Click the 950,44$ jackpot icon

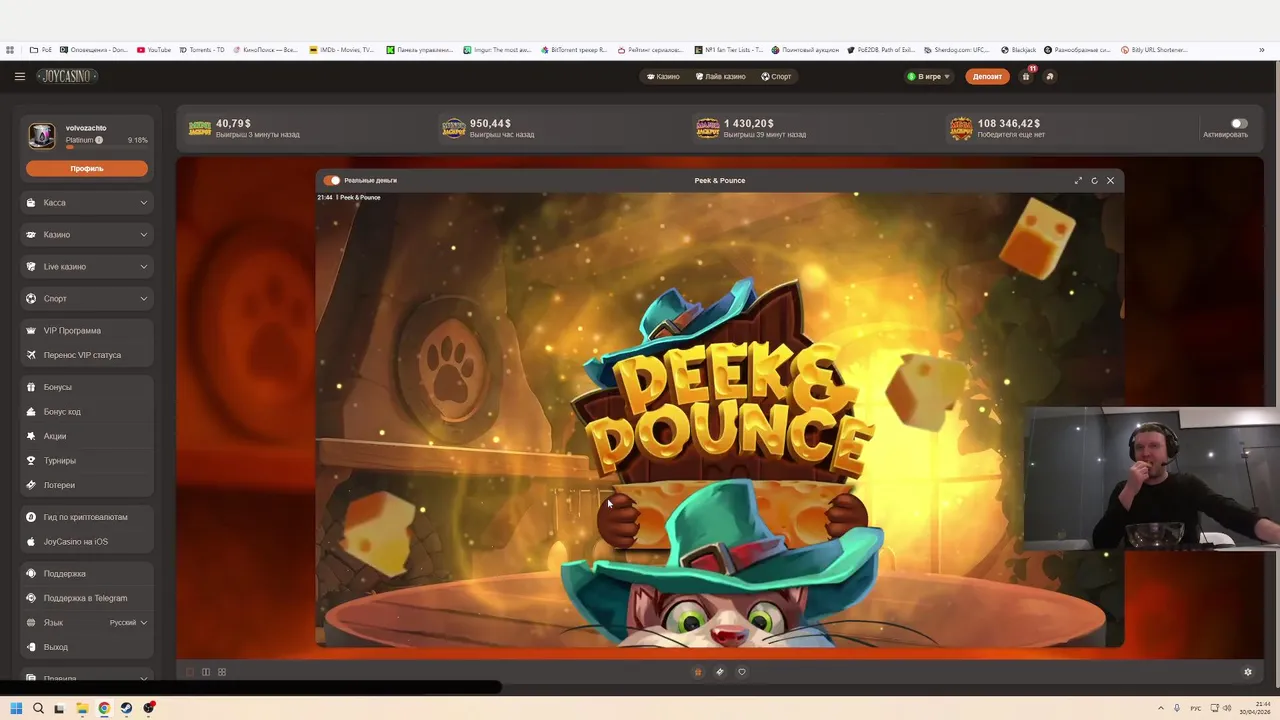click(x=454, y=128)
